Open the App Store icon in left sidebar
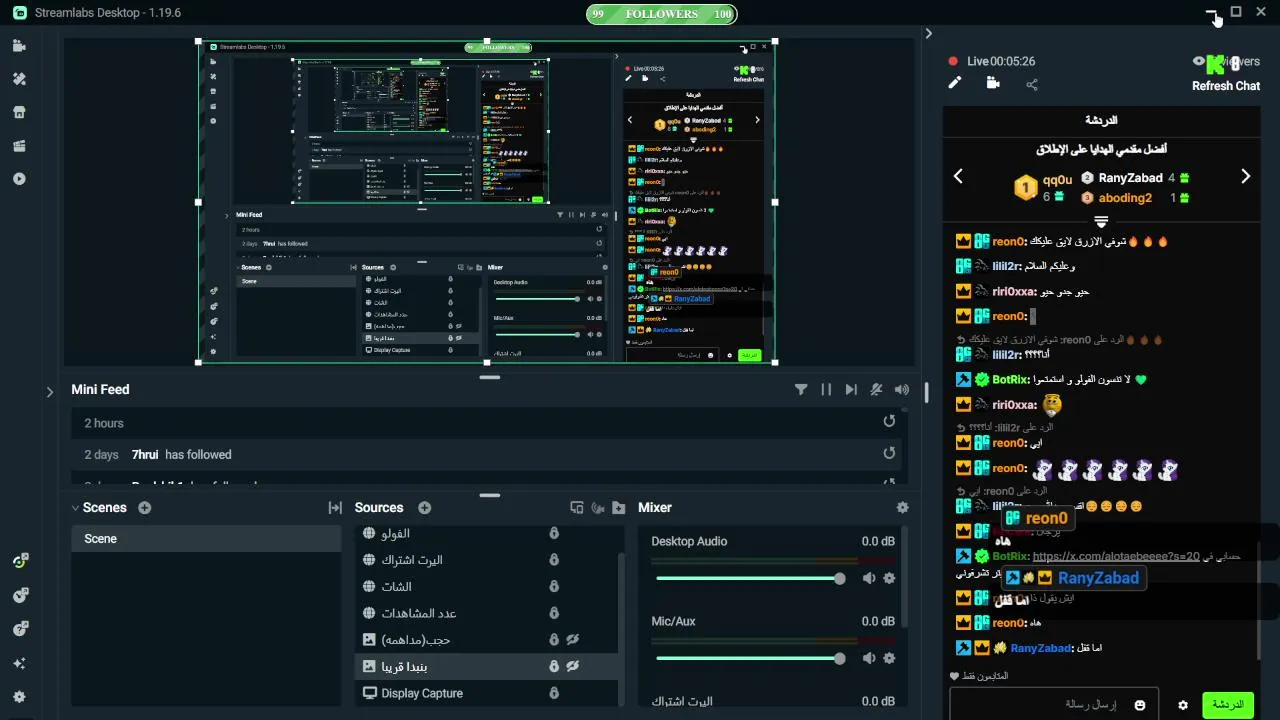 (19, 112)
